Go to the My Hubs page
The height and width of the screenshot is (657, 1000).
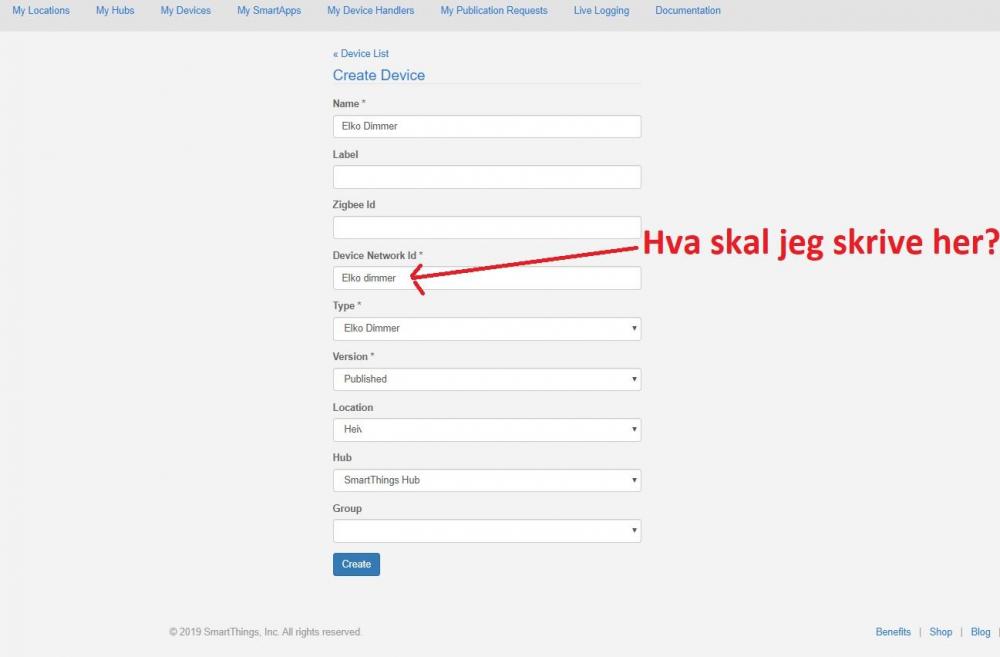(115, 11)
